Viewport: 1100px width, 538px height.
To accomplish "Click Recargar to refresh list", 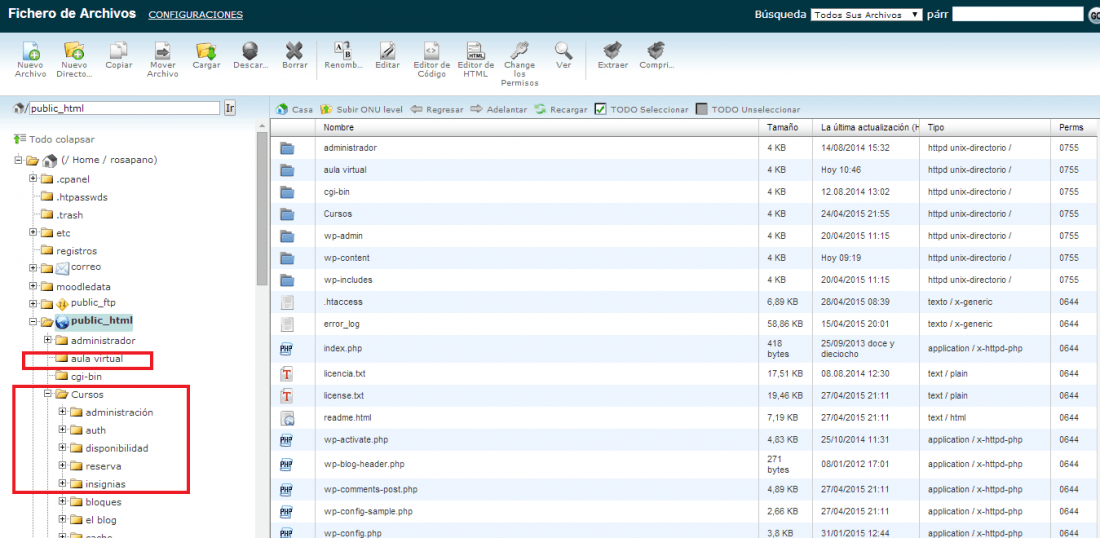I will pos(561,109).
